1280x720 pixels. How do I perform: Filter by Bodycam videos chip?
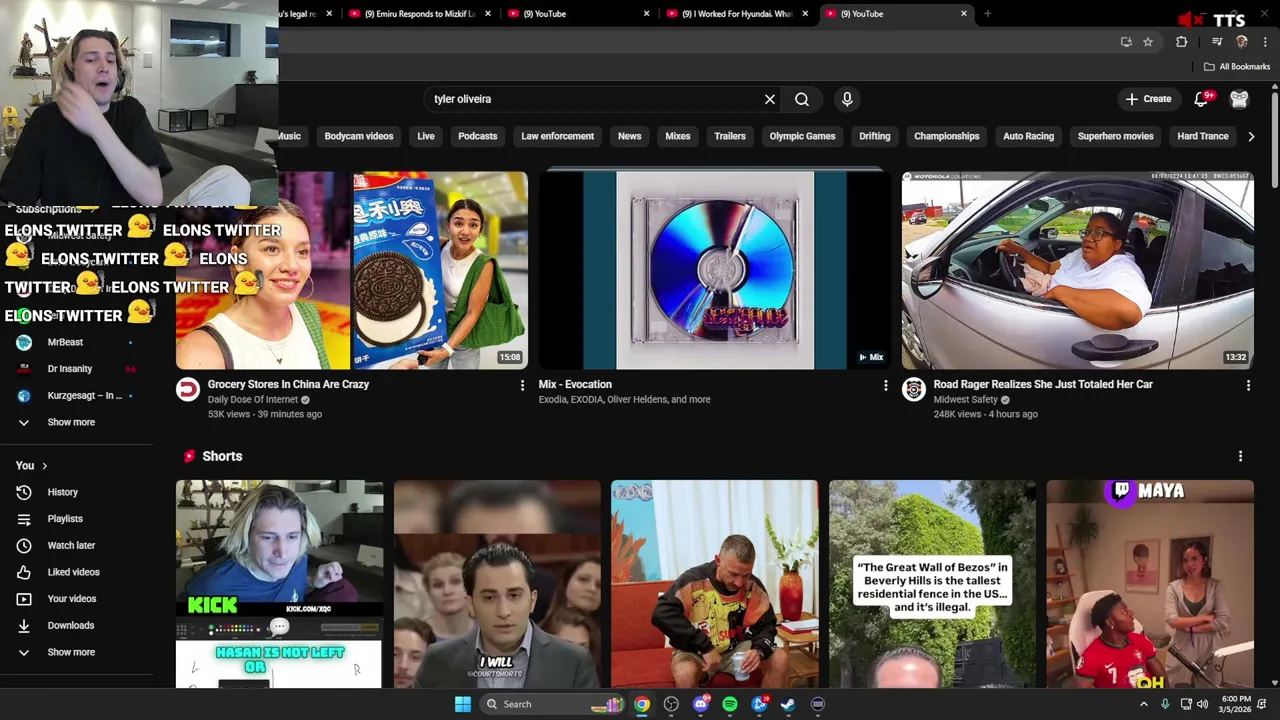click(x=359, y=136)
